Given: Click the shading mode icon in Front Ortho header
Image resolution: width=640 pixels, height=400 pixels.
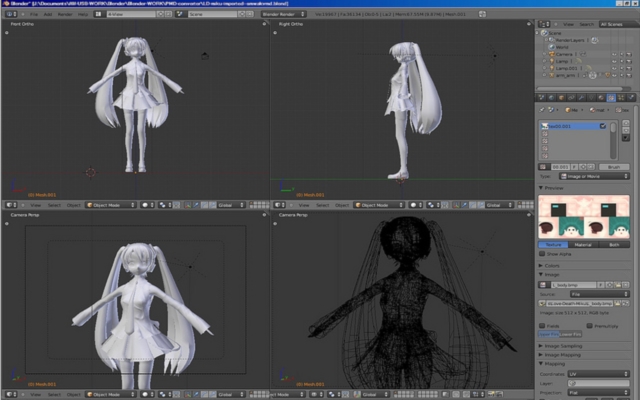Looking at the screenshot, I should pos(147,205).
